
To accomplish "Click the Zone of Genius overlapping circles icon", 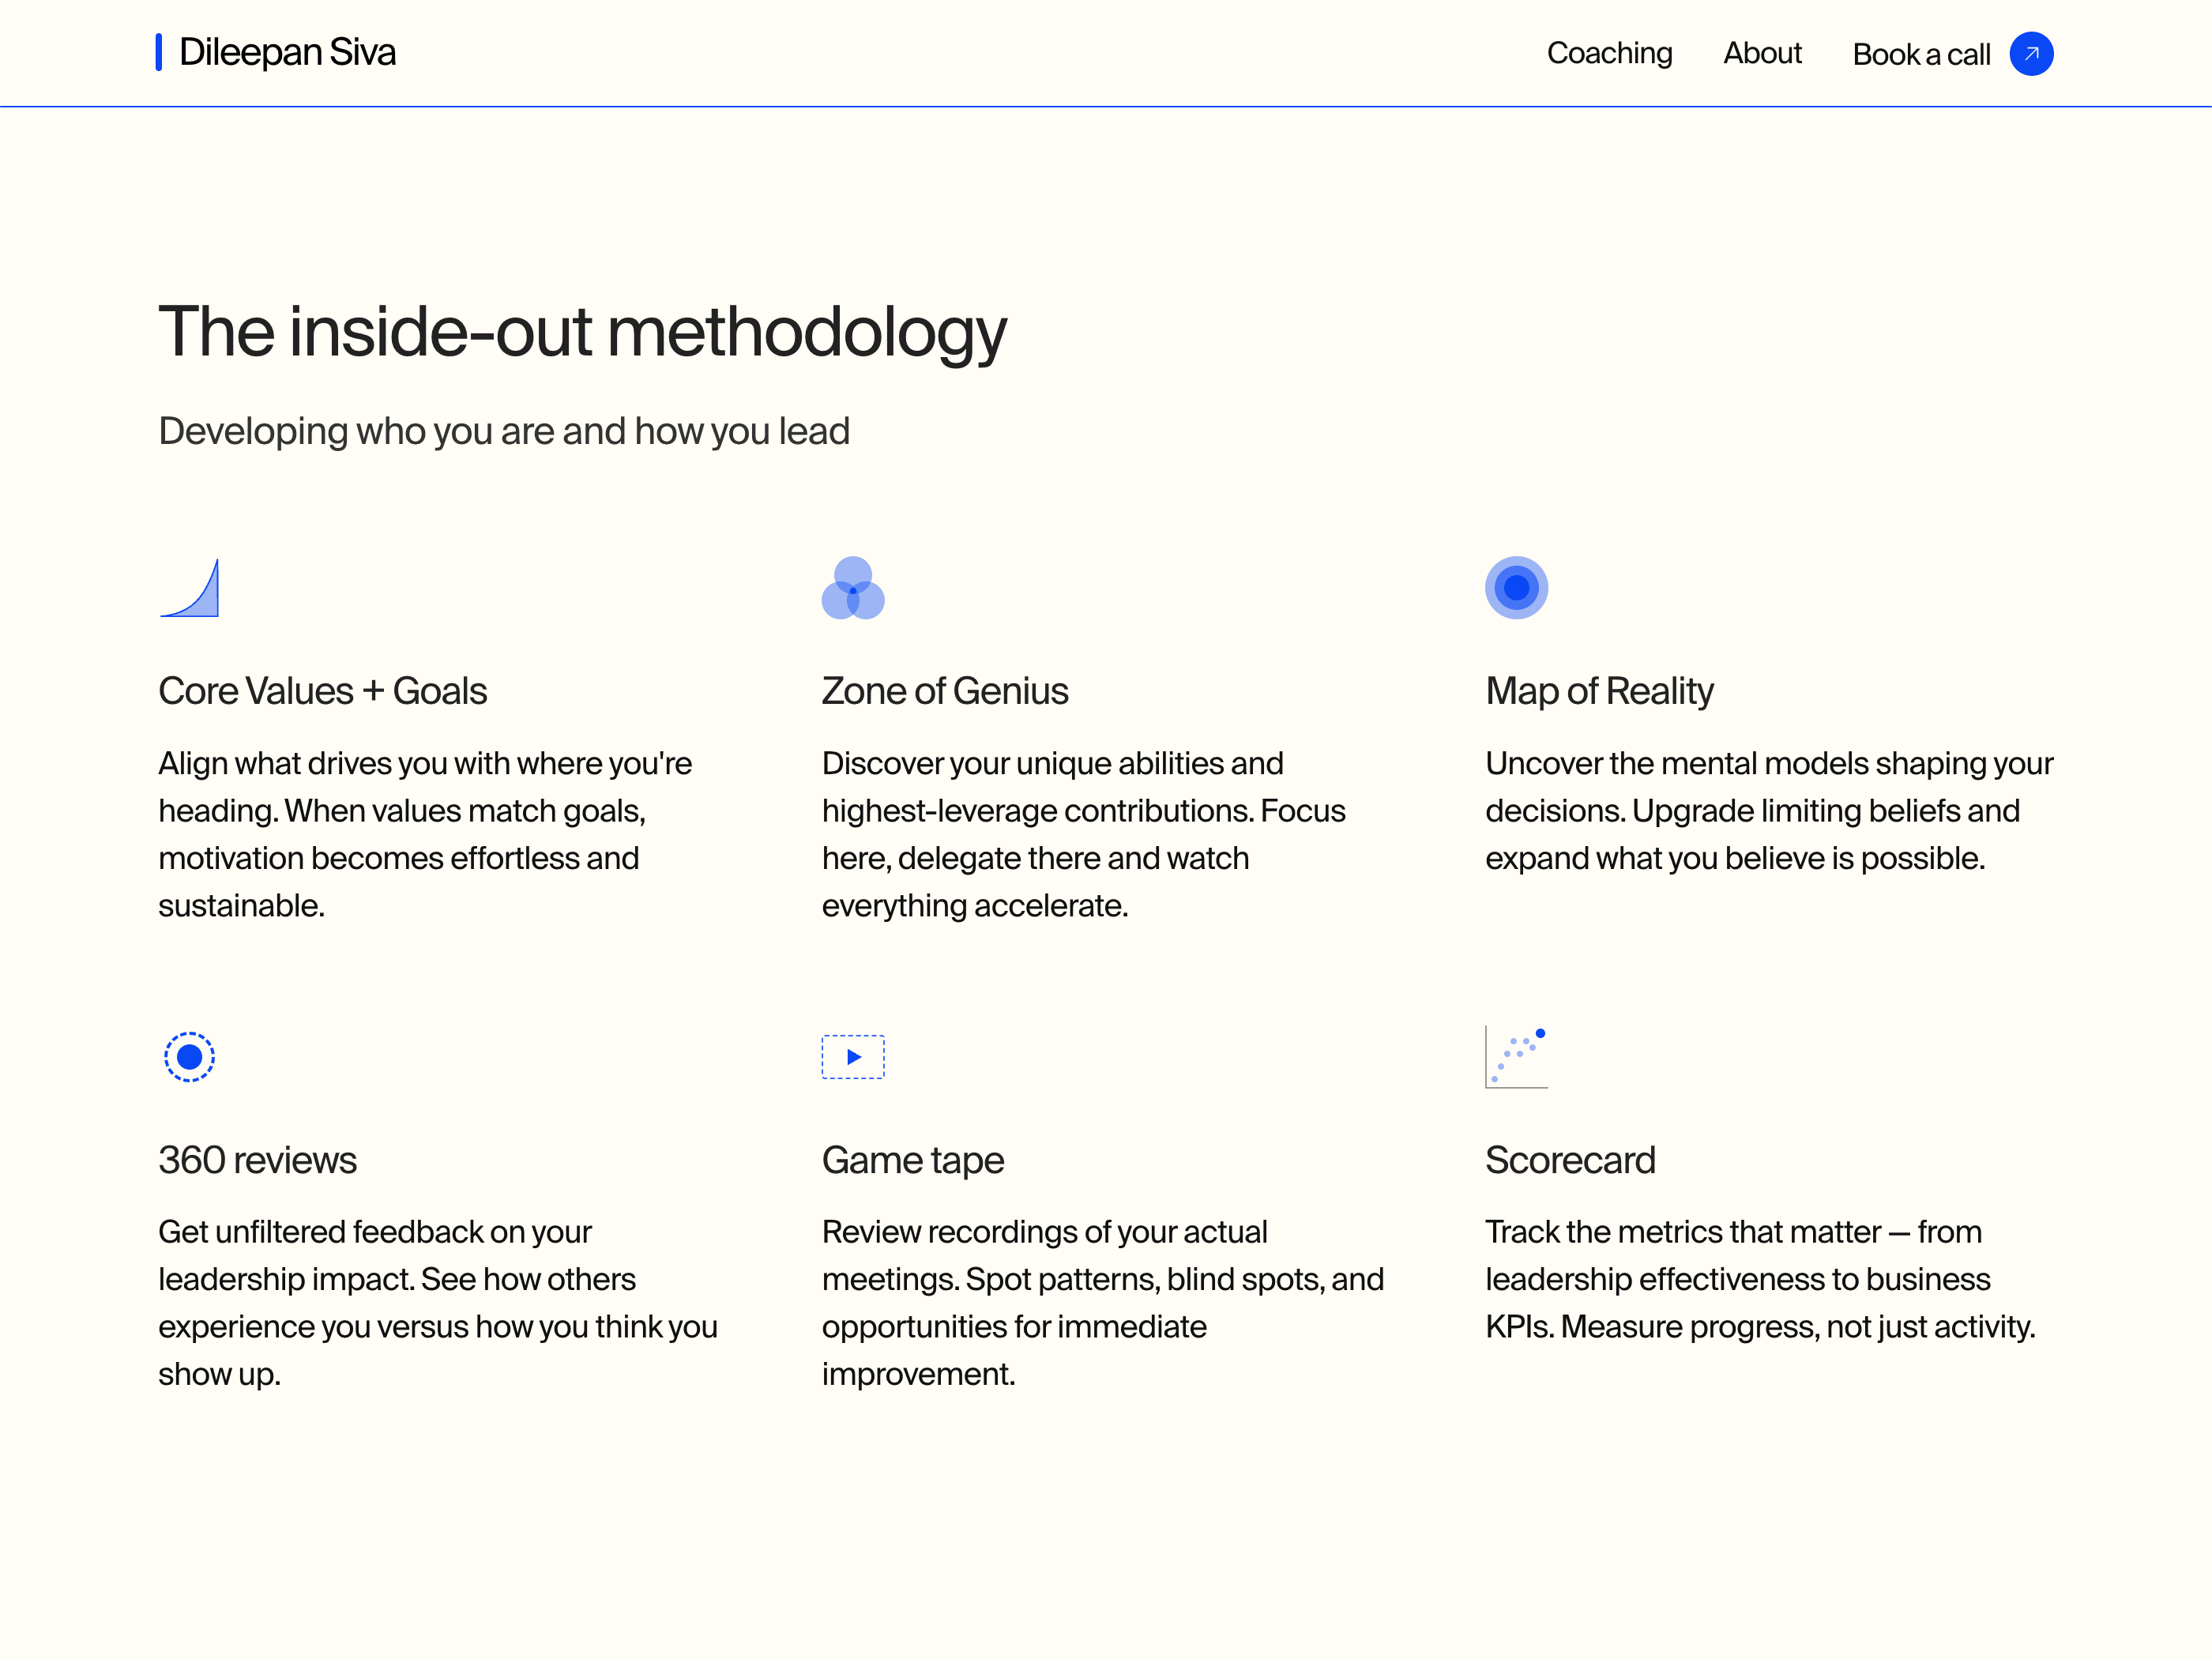I will (853, 588).
